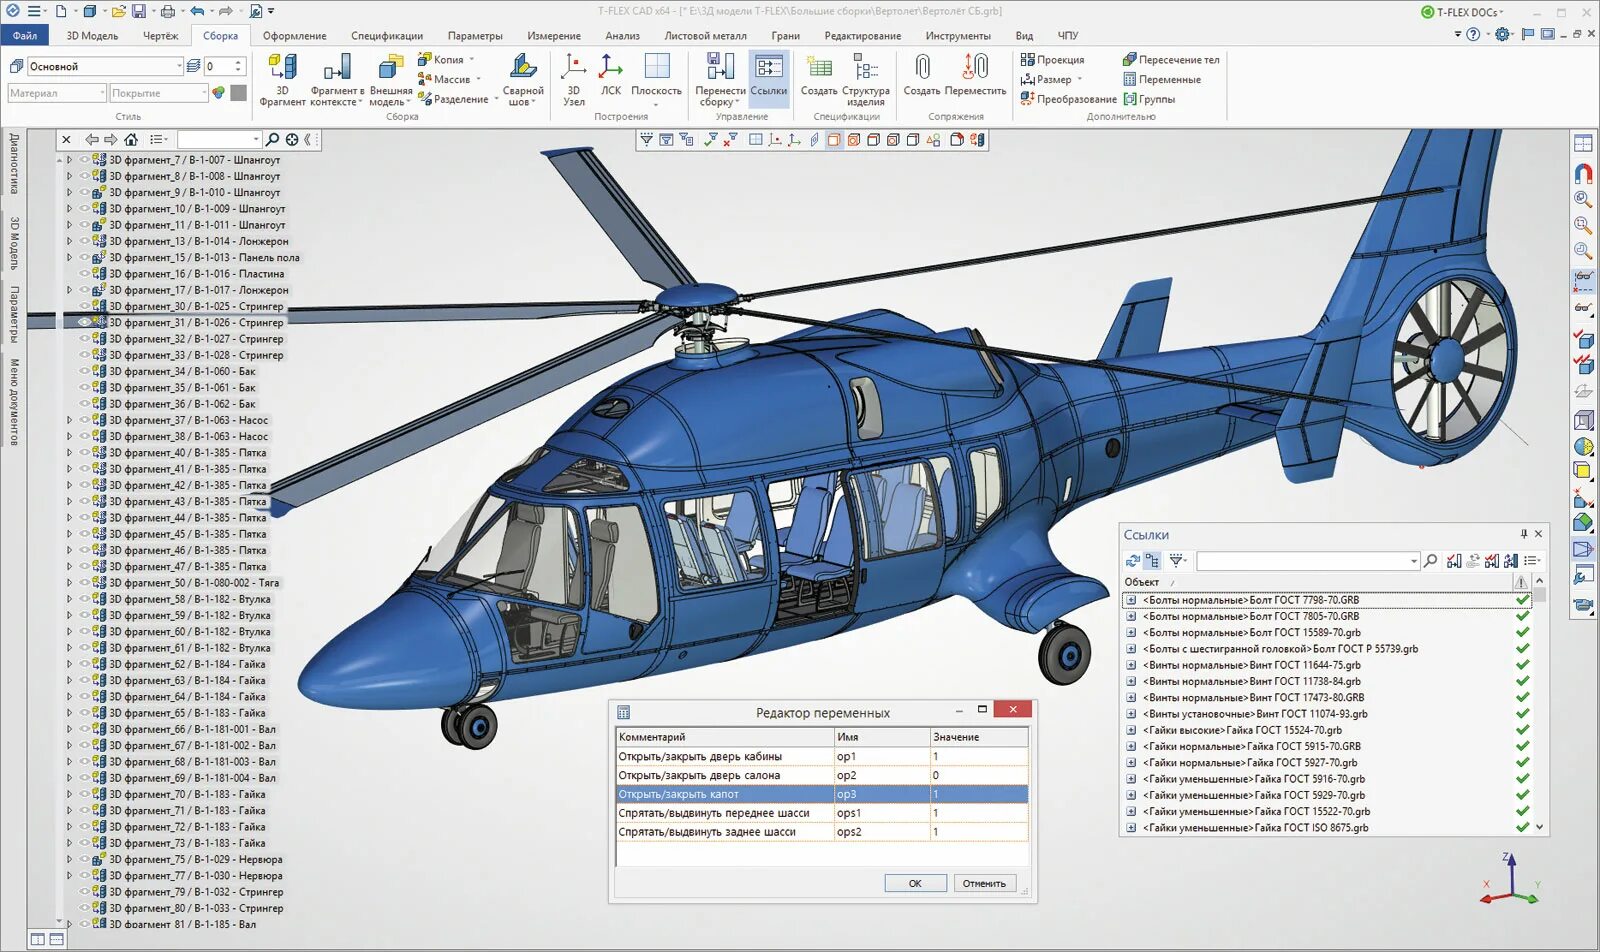Click the save icon in title bar
Screen dimensions: 1600x952
pos(139,12)
